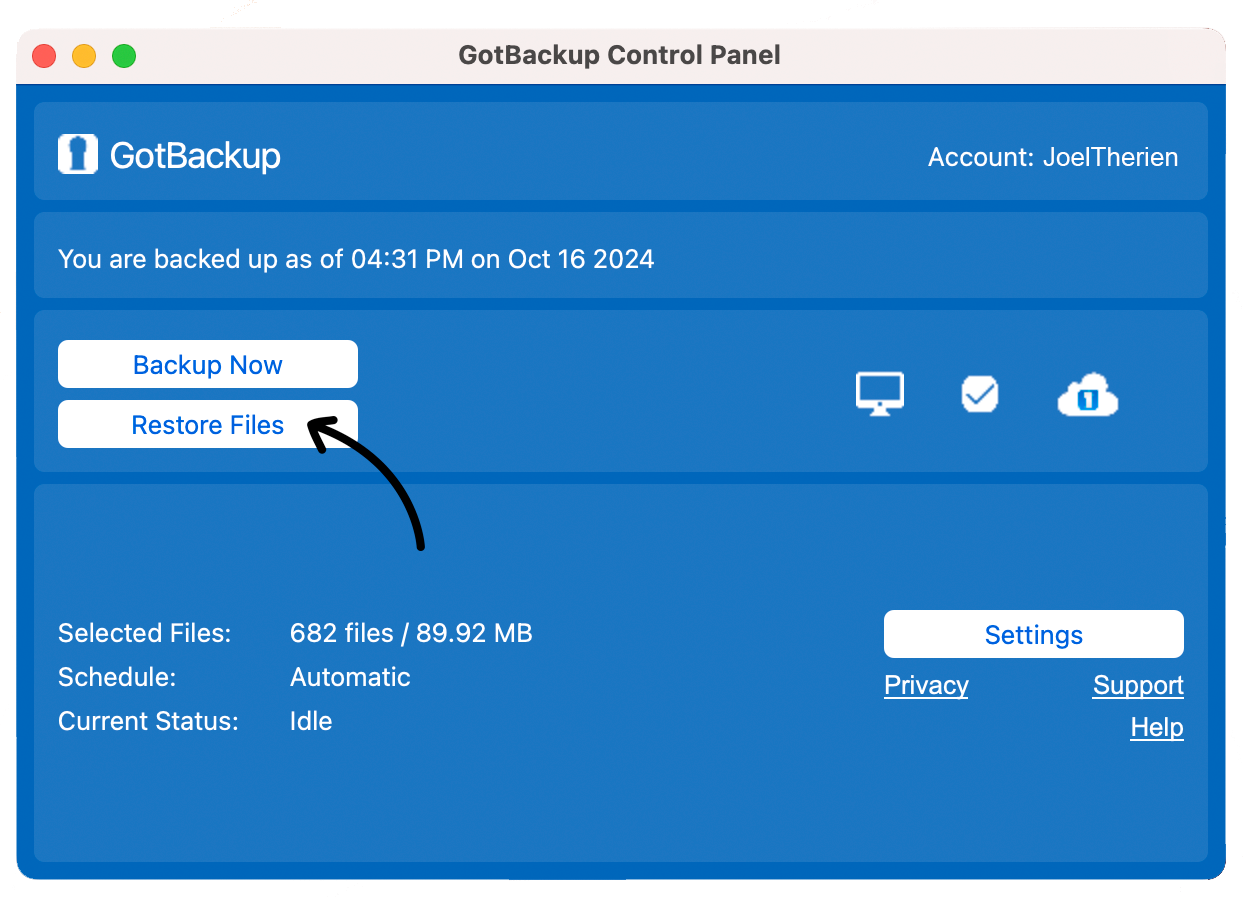Click the checkmark status icon
Screen dimensions: 1243x897
[x=980, y=394]
